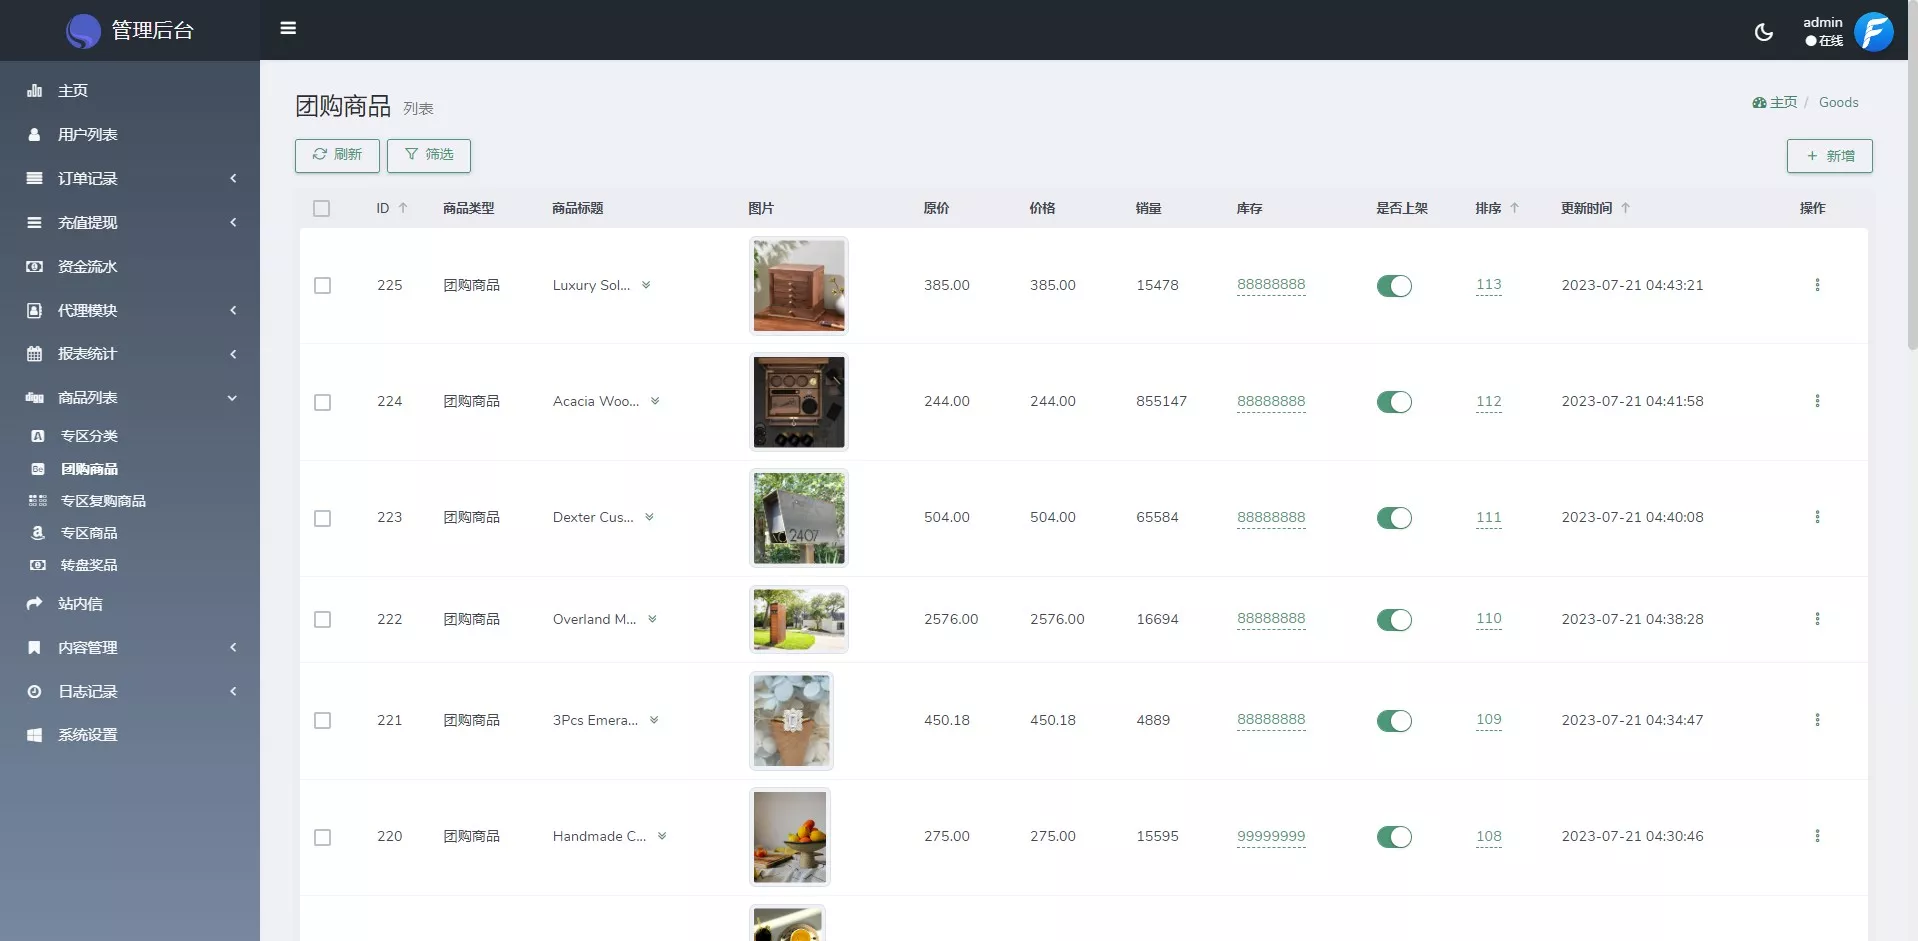Expand full title of Luxury Sol... product
1918x941 pixels.
646,285
